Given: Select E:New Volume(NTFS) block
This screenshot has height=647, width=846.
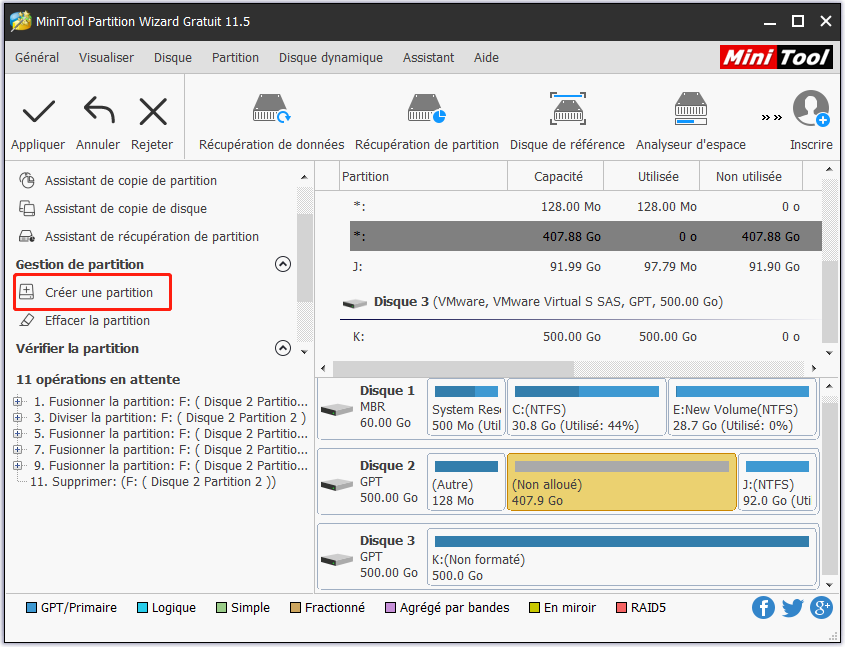Looking at the screenshot, I should click(x=742, y=408).
